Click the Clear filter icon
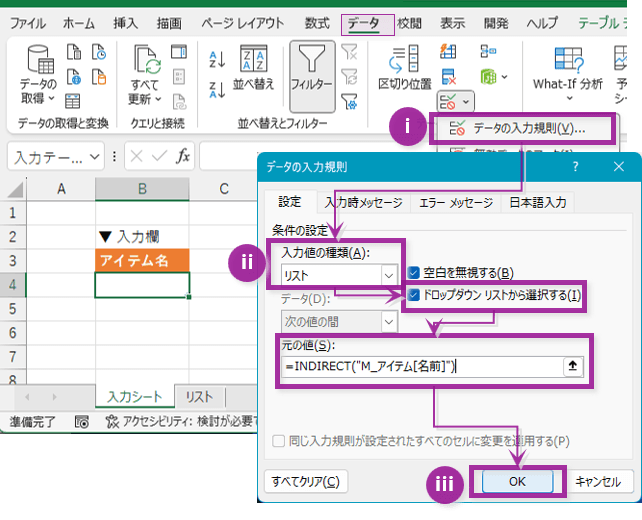The width and height of the screenshot is (642, 520). pyautogui.click(x=350, y=52)
